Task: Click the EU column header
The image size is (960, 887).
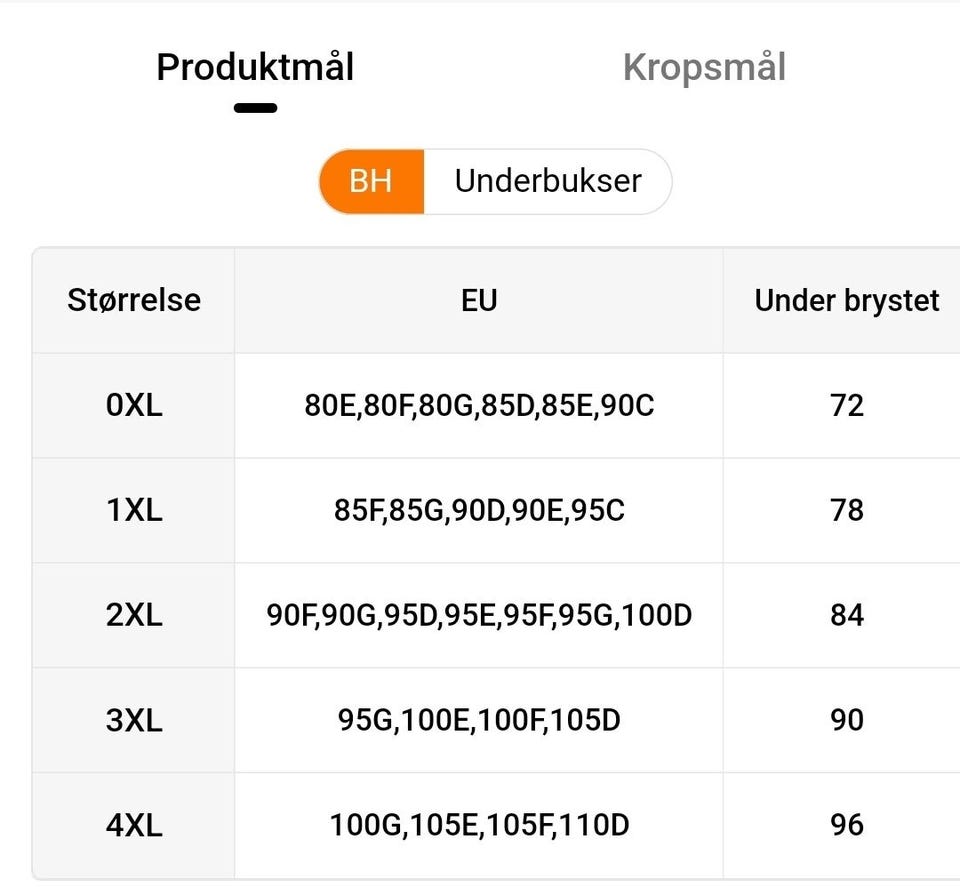Action: (479, 300)
